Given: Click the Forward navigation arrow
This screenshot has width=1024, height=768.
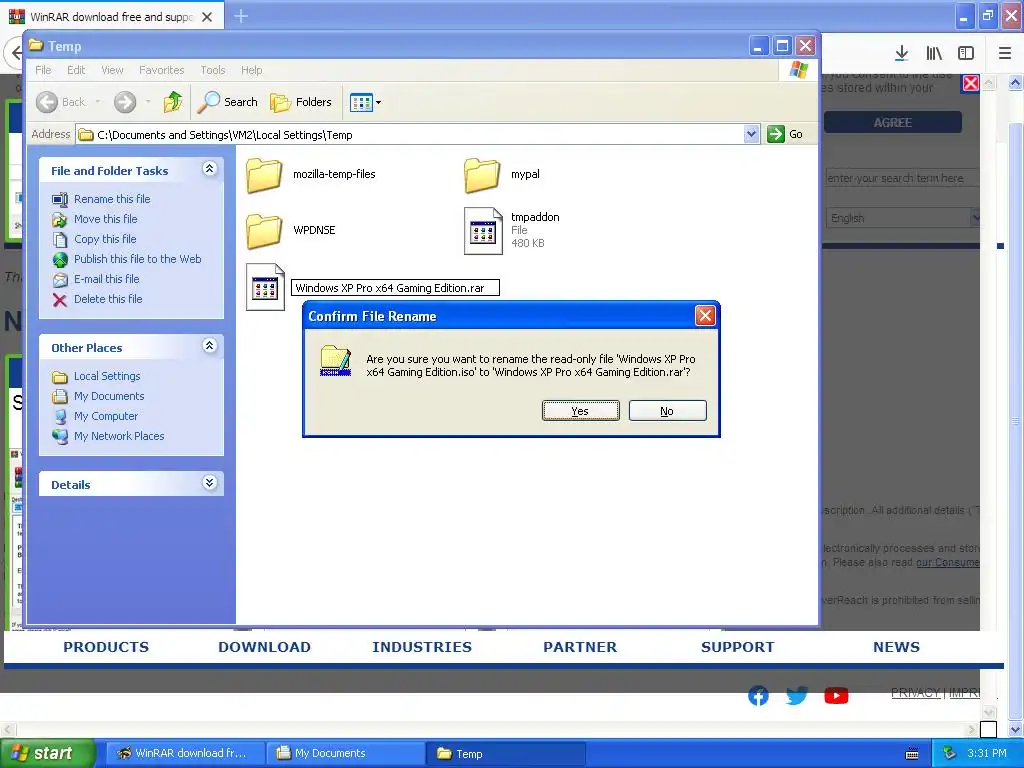Looking at the screenshot, I should [125, 102].
